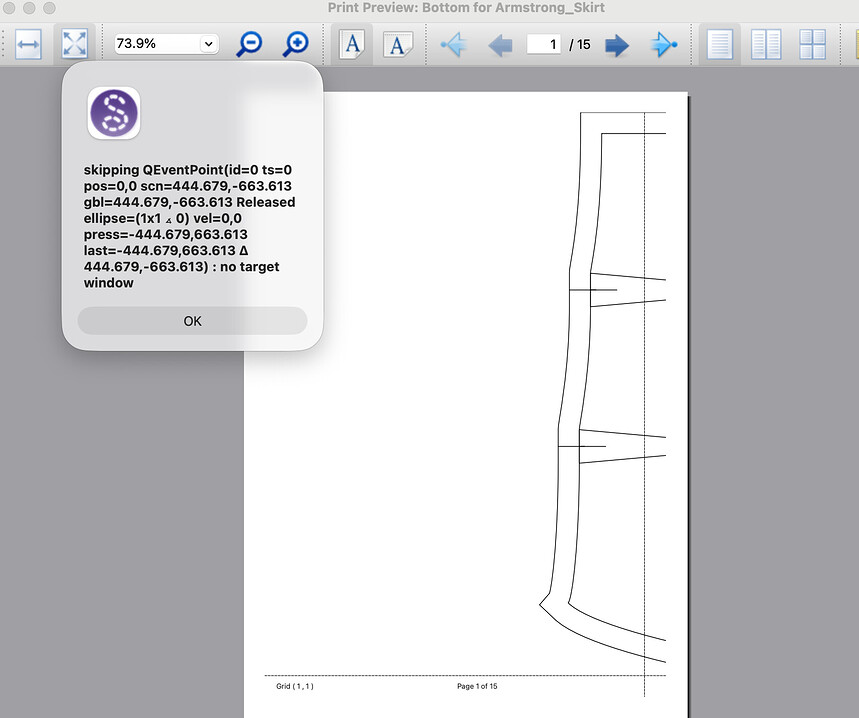The width and height of the screenshot is (859, 718).
Task: Jump to the last page
Action: 663,45
